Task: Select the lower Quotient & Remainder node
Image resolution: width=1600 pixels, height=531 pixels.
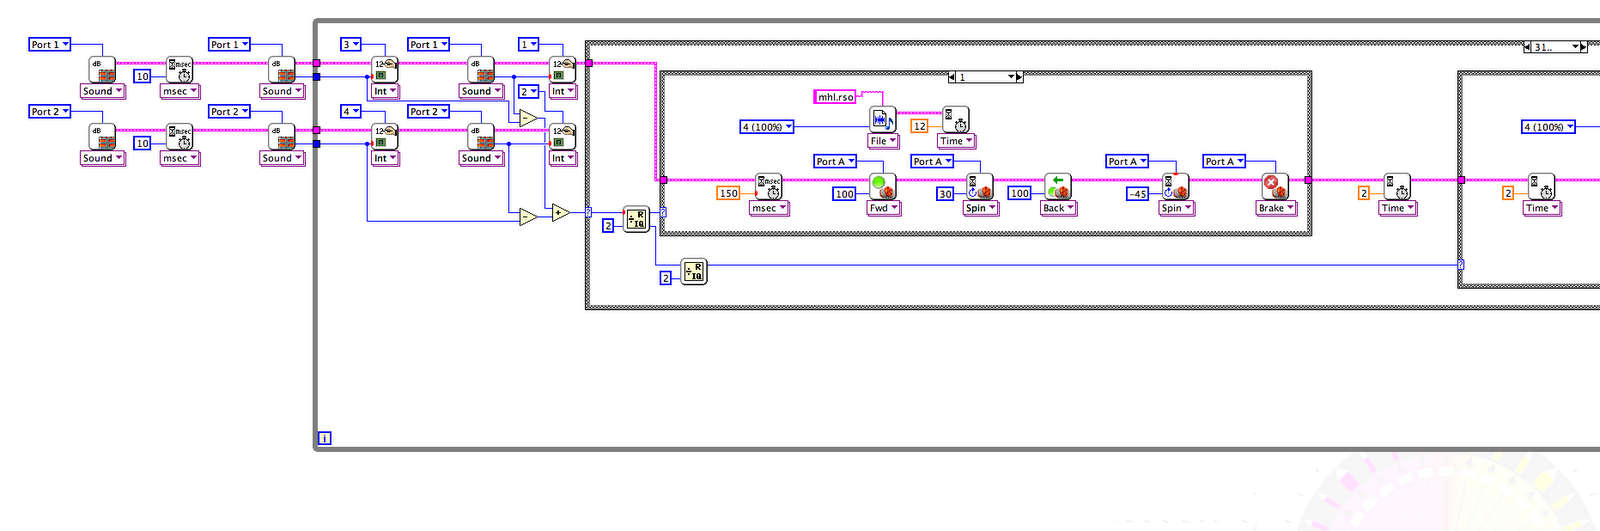Action: [694, 271]
